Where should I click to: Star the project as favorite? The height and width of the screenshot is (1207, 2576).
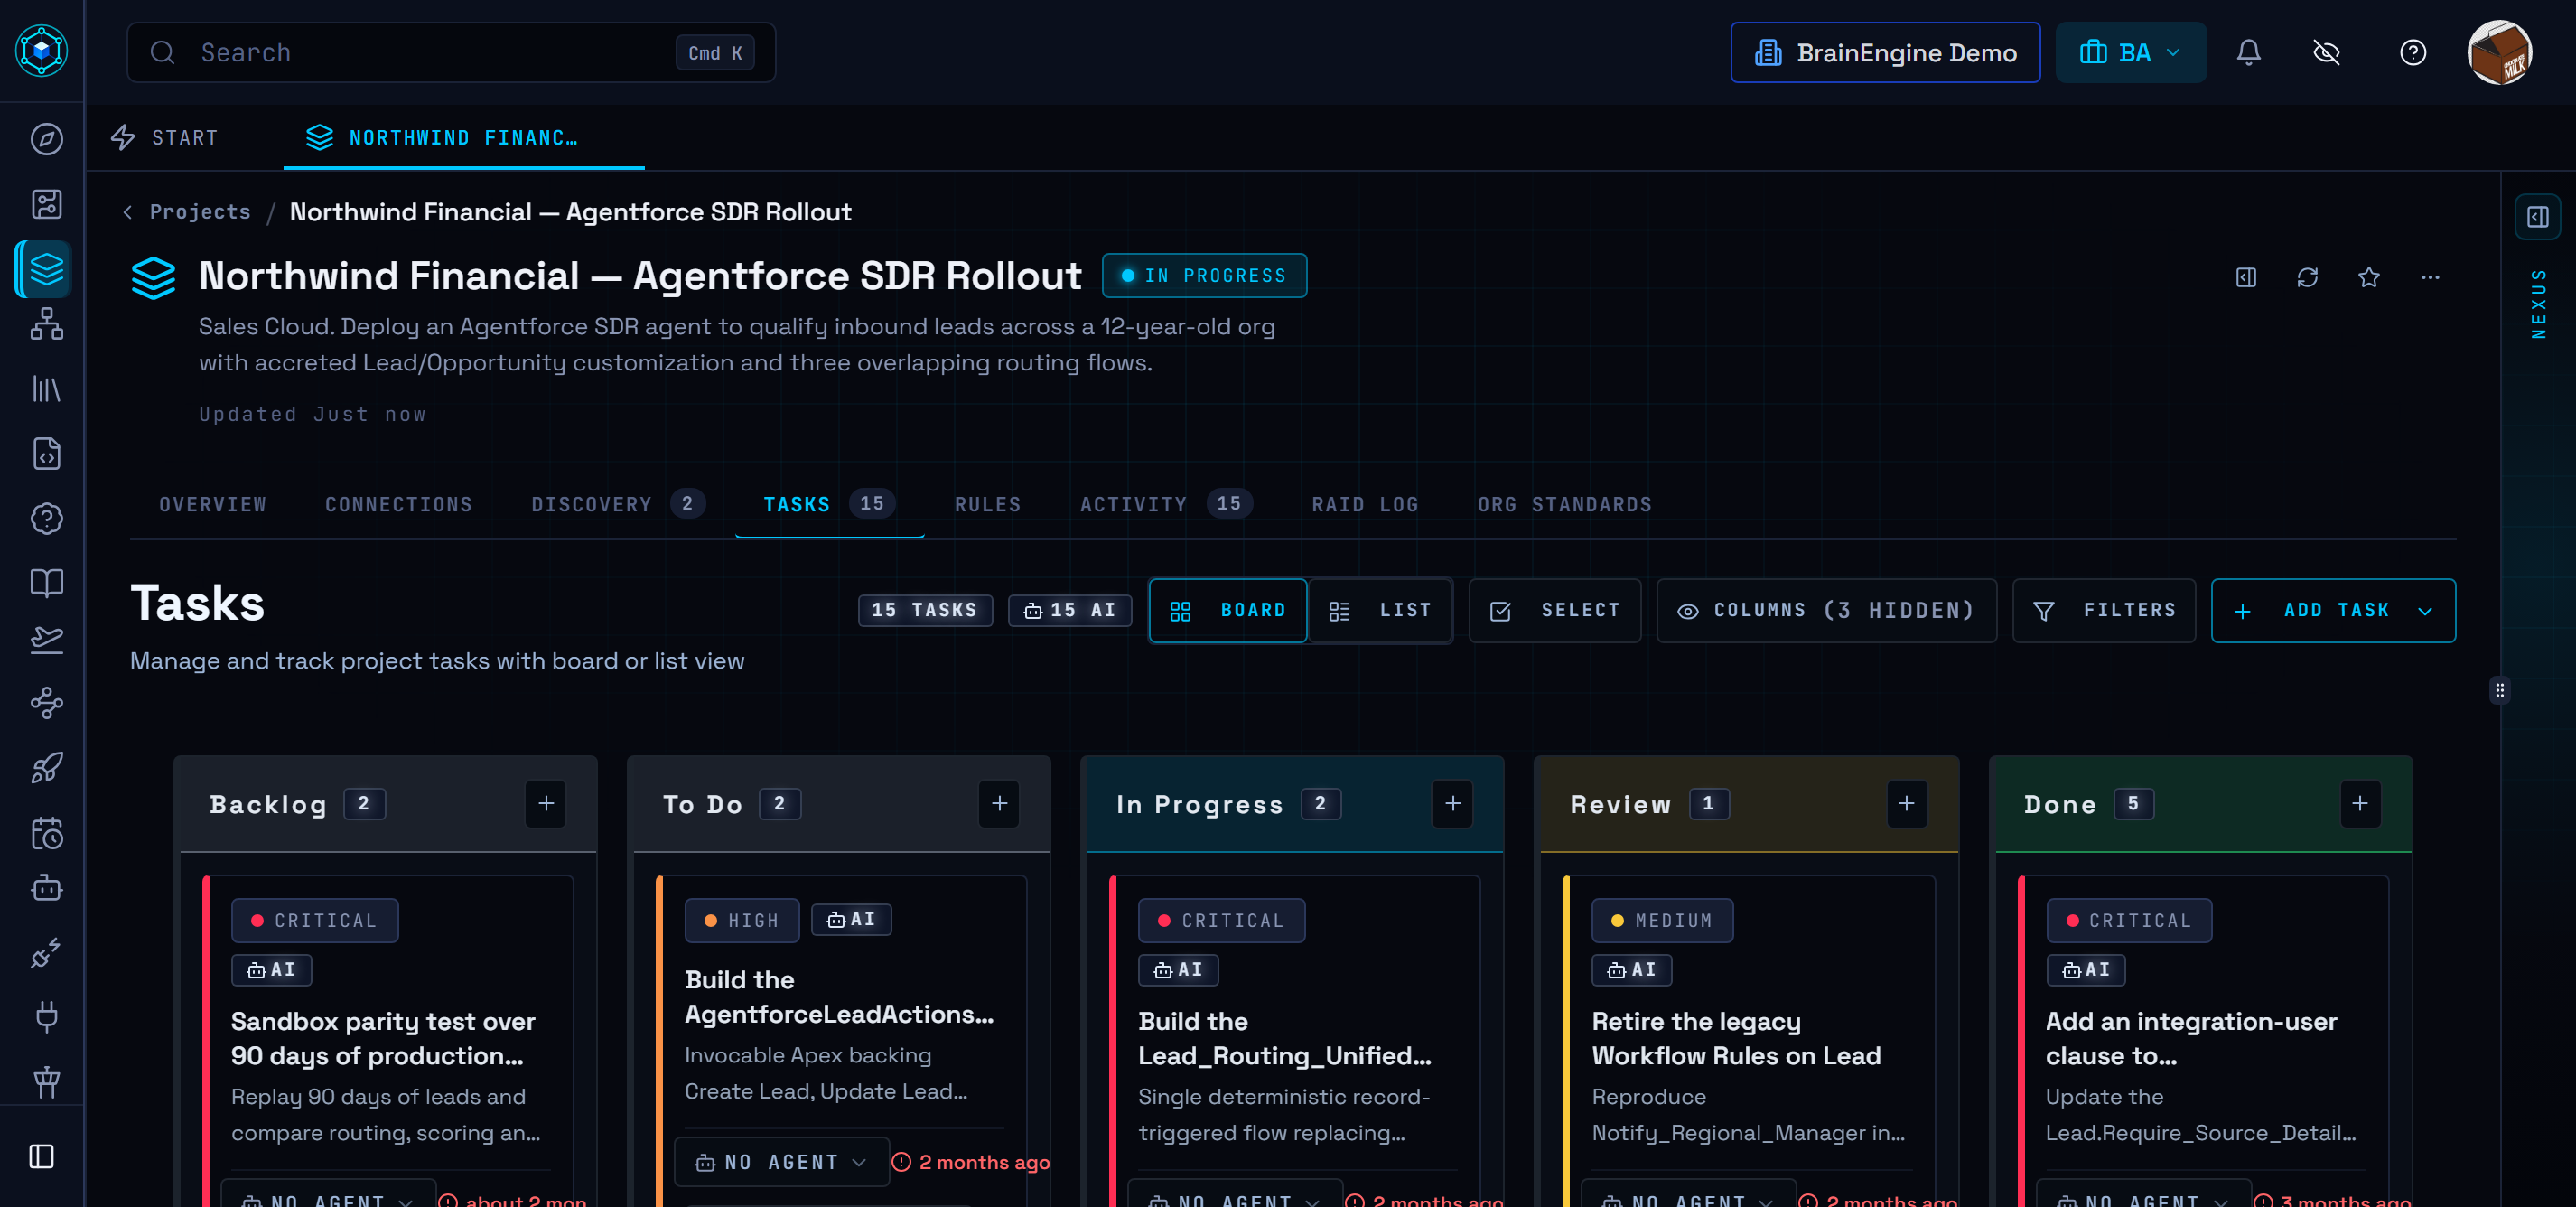point(2368,277)
